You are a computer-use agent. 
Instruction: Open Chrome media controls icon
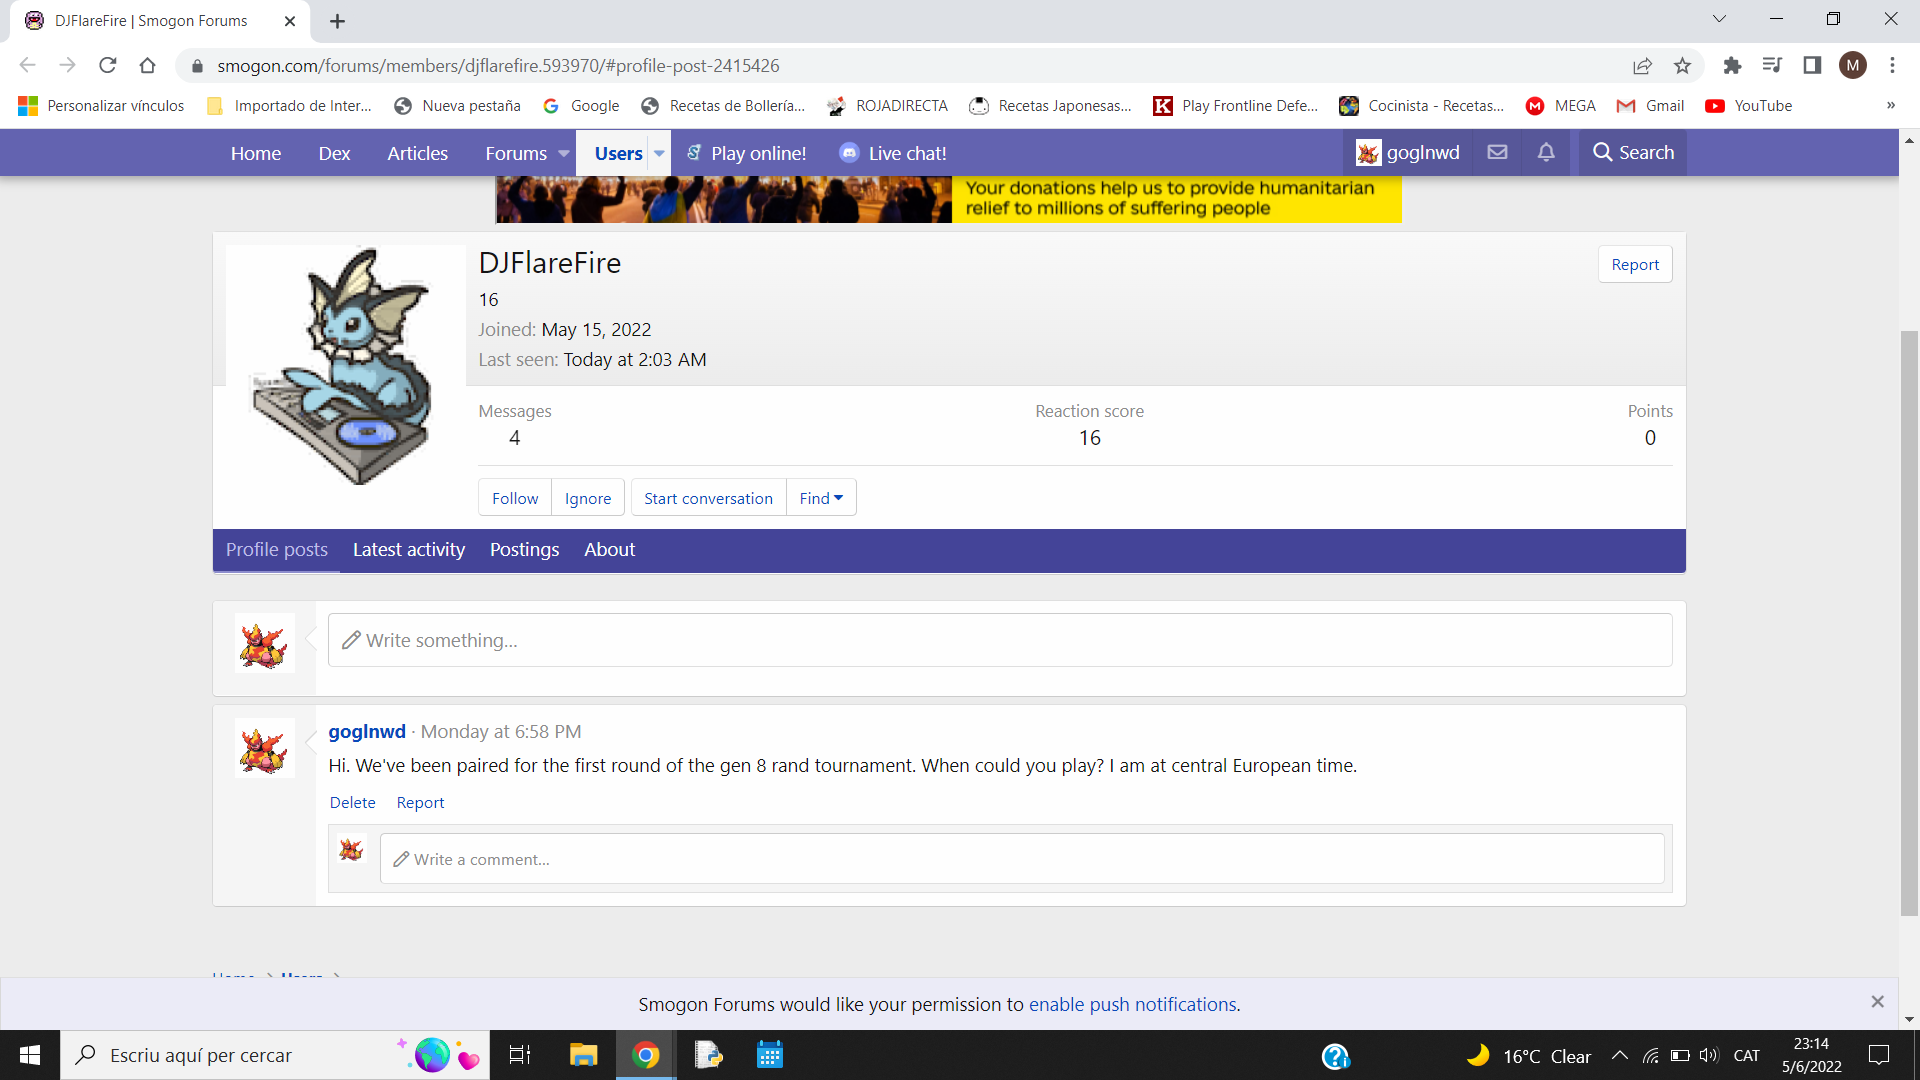[1772, 66]
